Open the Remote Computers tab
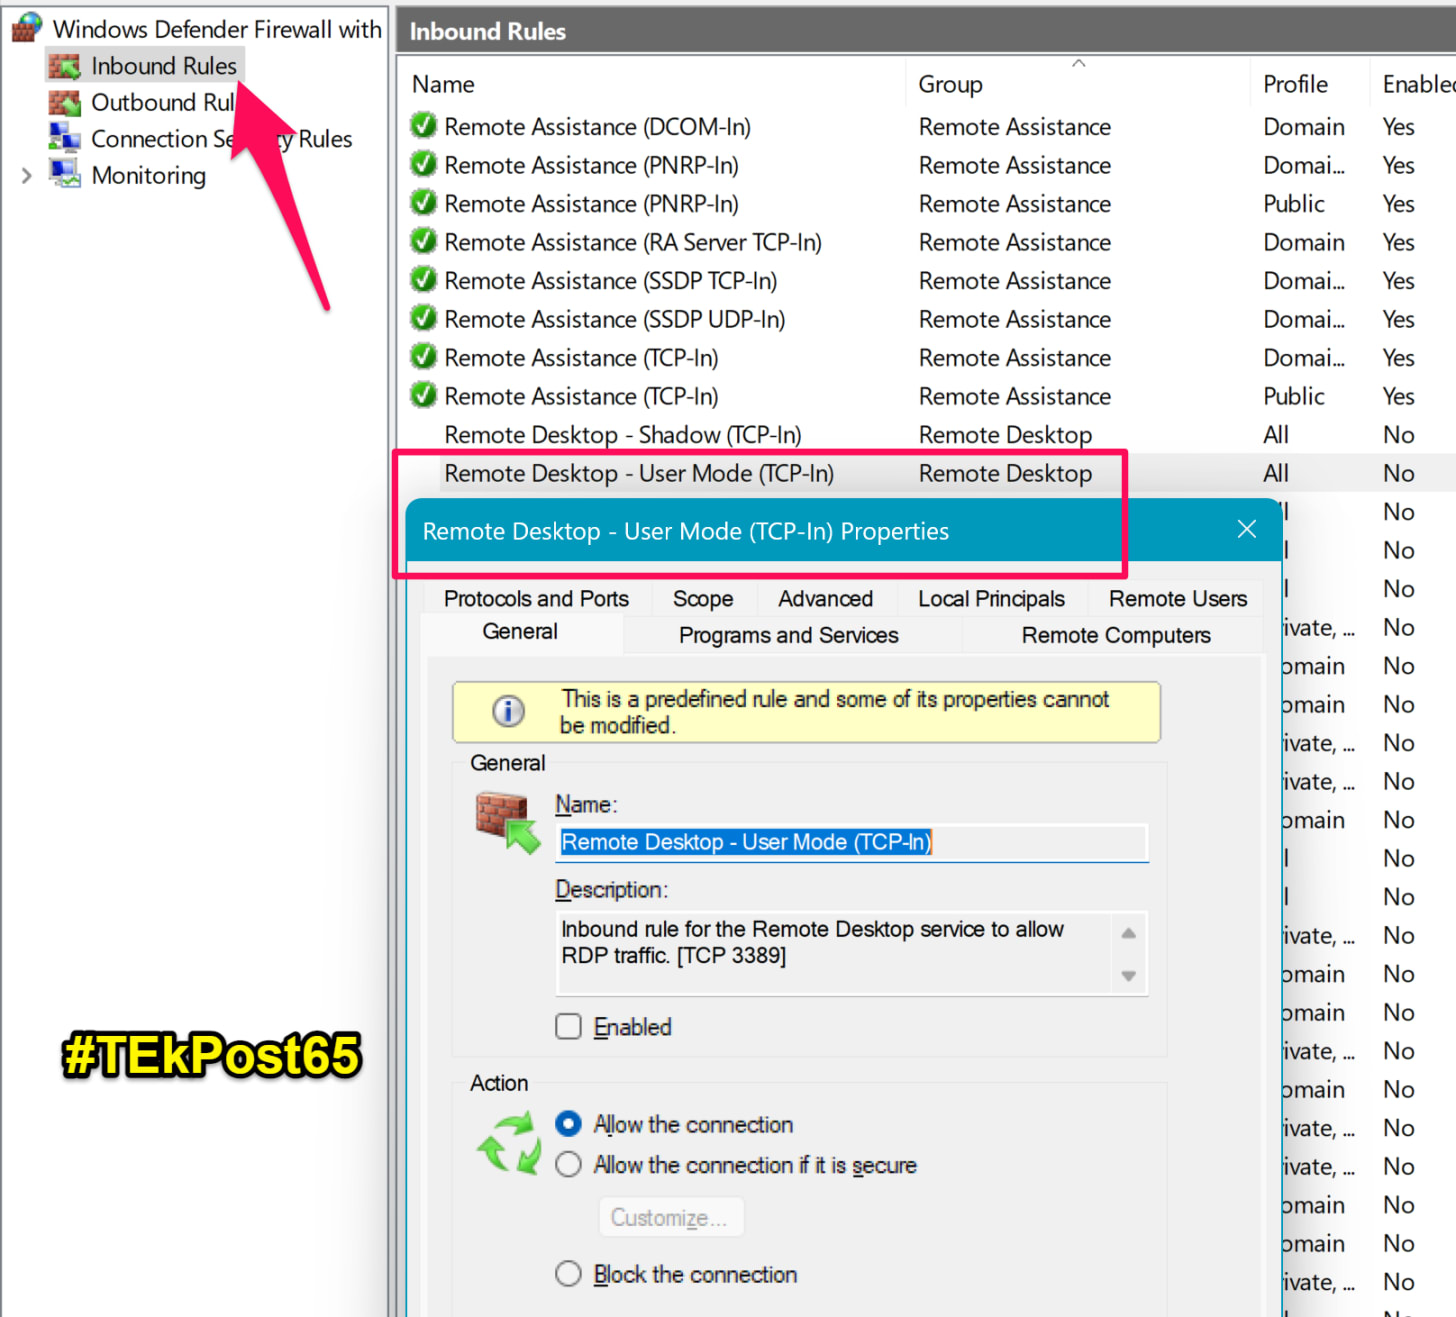The image size is (1456, 1317). pyautogui.click(x=1116, y=636)
